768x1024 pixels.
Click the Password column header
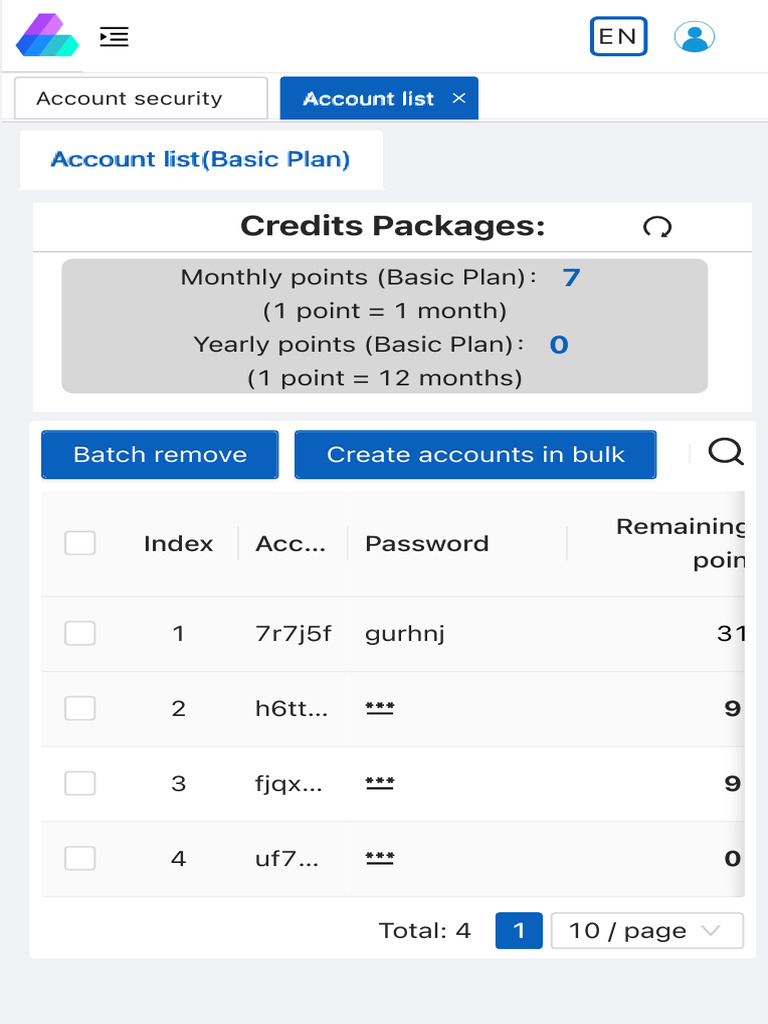pyautogui.click(x=427, y=543)
